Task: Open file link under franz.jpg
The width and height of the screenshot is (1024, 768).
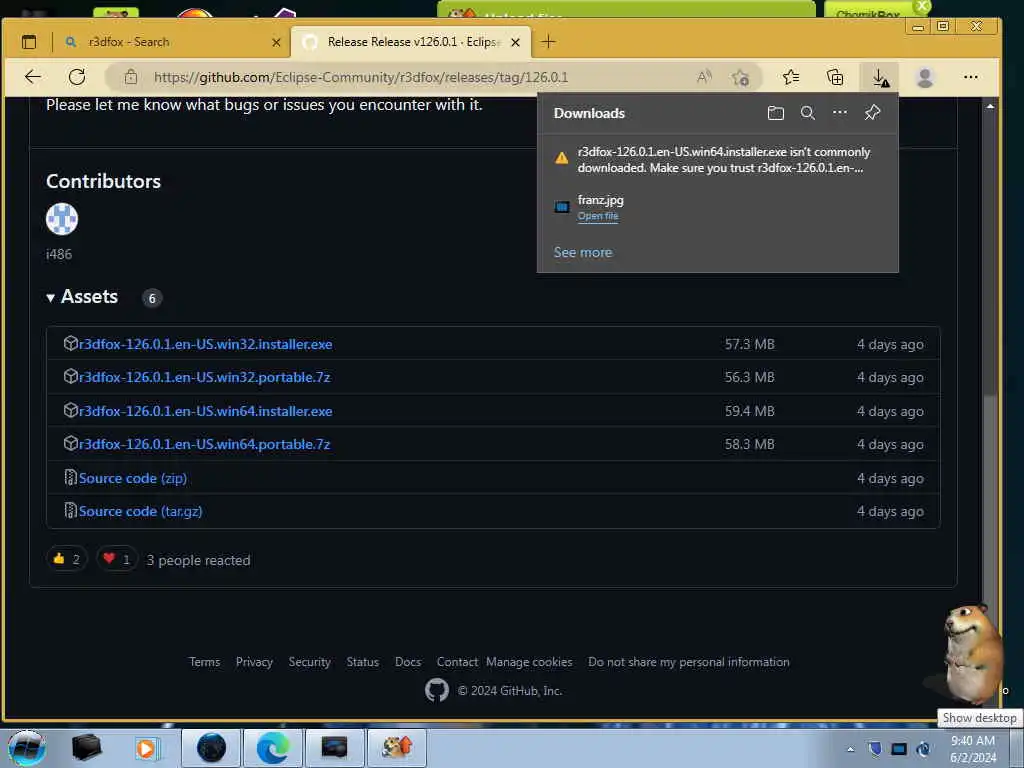Action: [x=598, y=216]
